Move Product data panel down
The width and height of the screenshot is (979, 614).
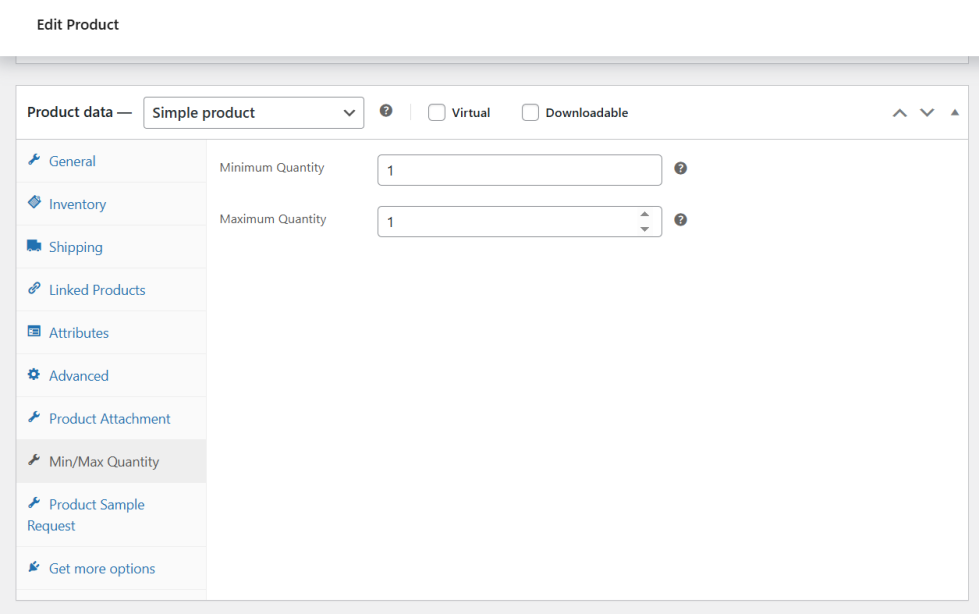pos(927,113)
